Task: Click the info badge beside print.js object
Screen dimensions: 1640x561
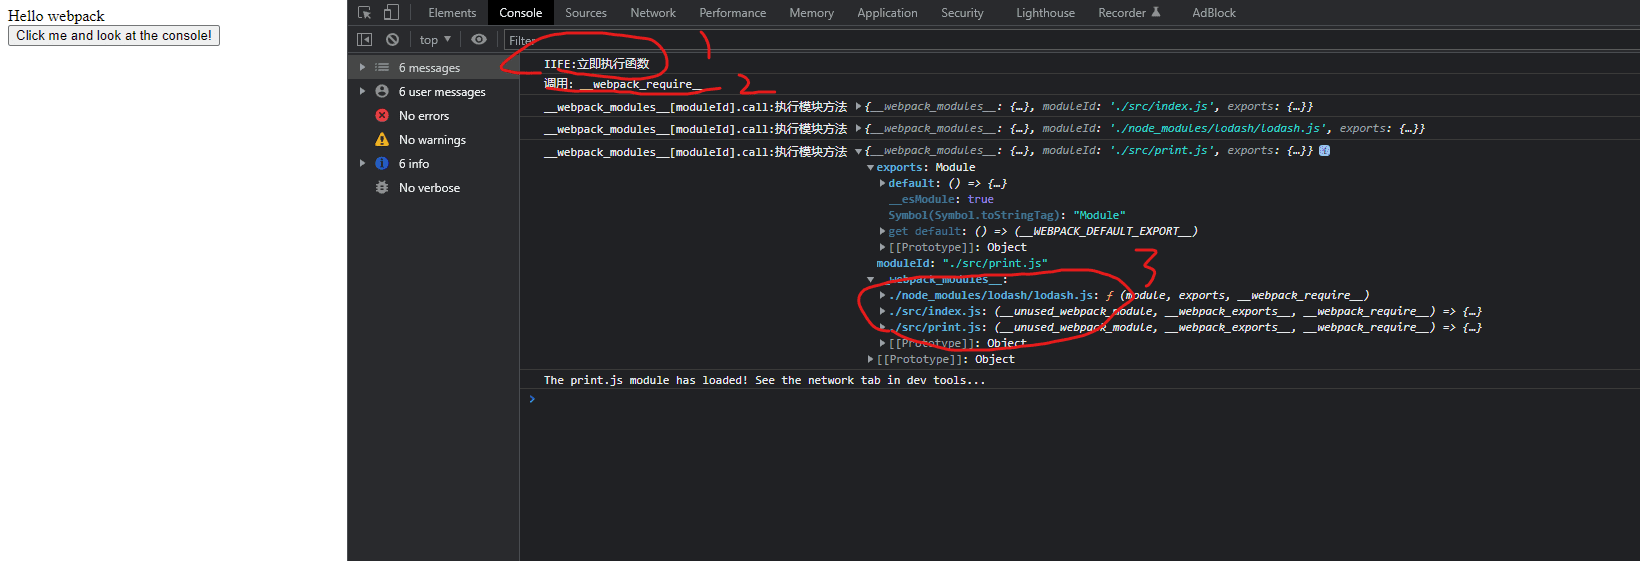Action: click(x=1324, y=151)
